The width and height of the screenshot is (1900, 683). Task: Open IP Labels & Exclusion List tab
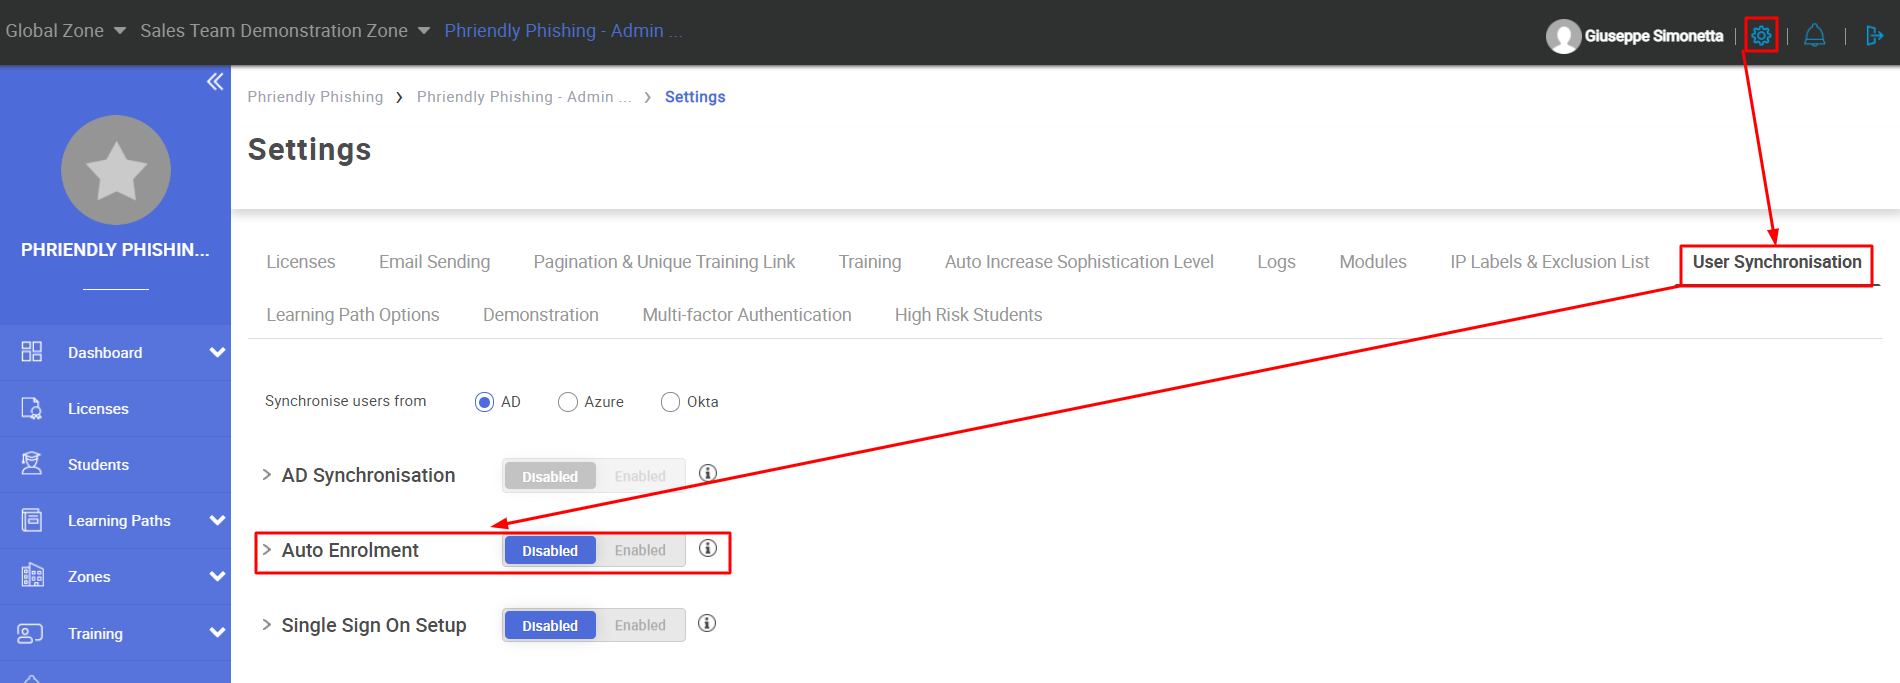tap(1550, 262)
